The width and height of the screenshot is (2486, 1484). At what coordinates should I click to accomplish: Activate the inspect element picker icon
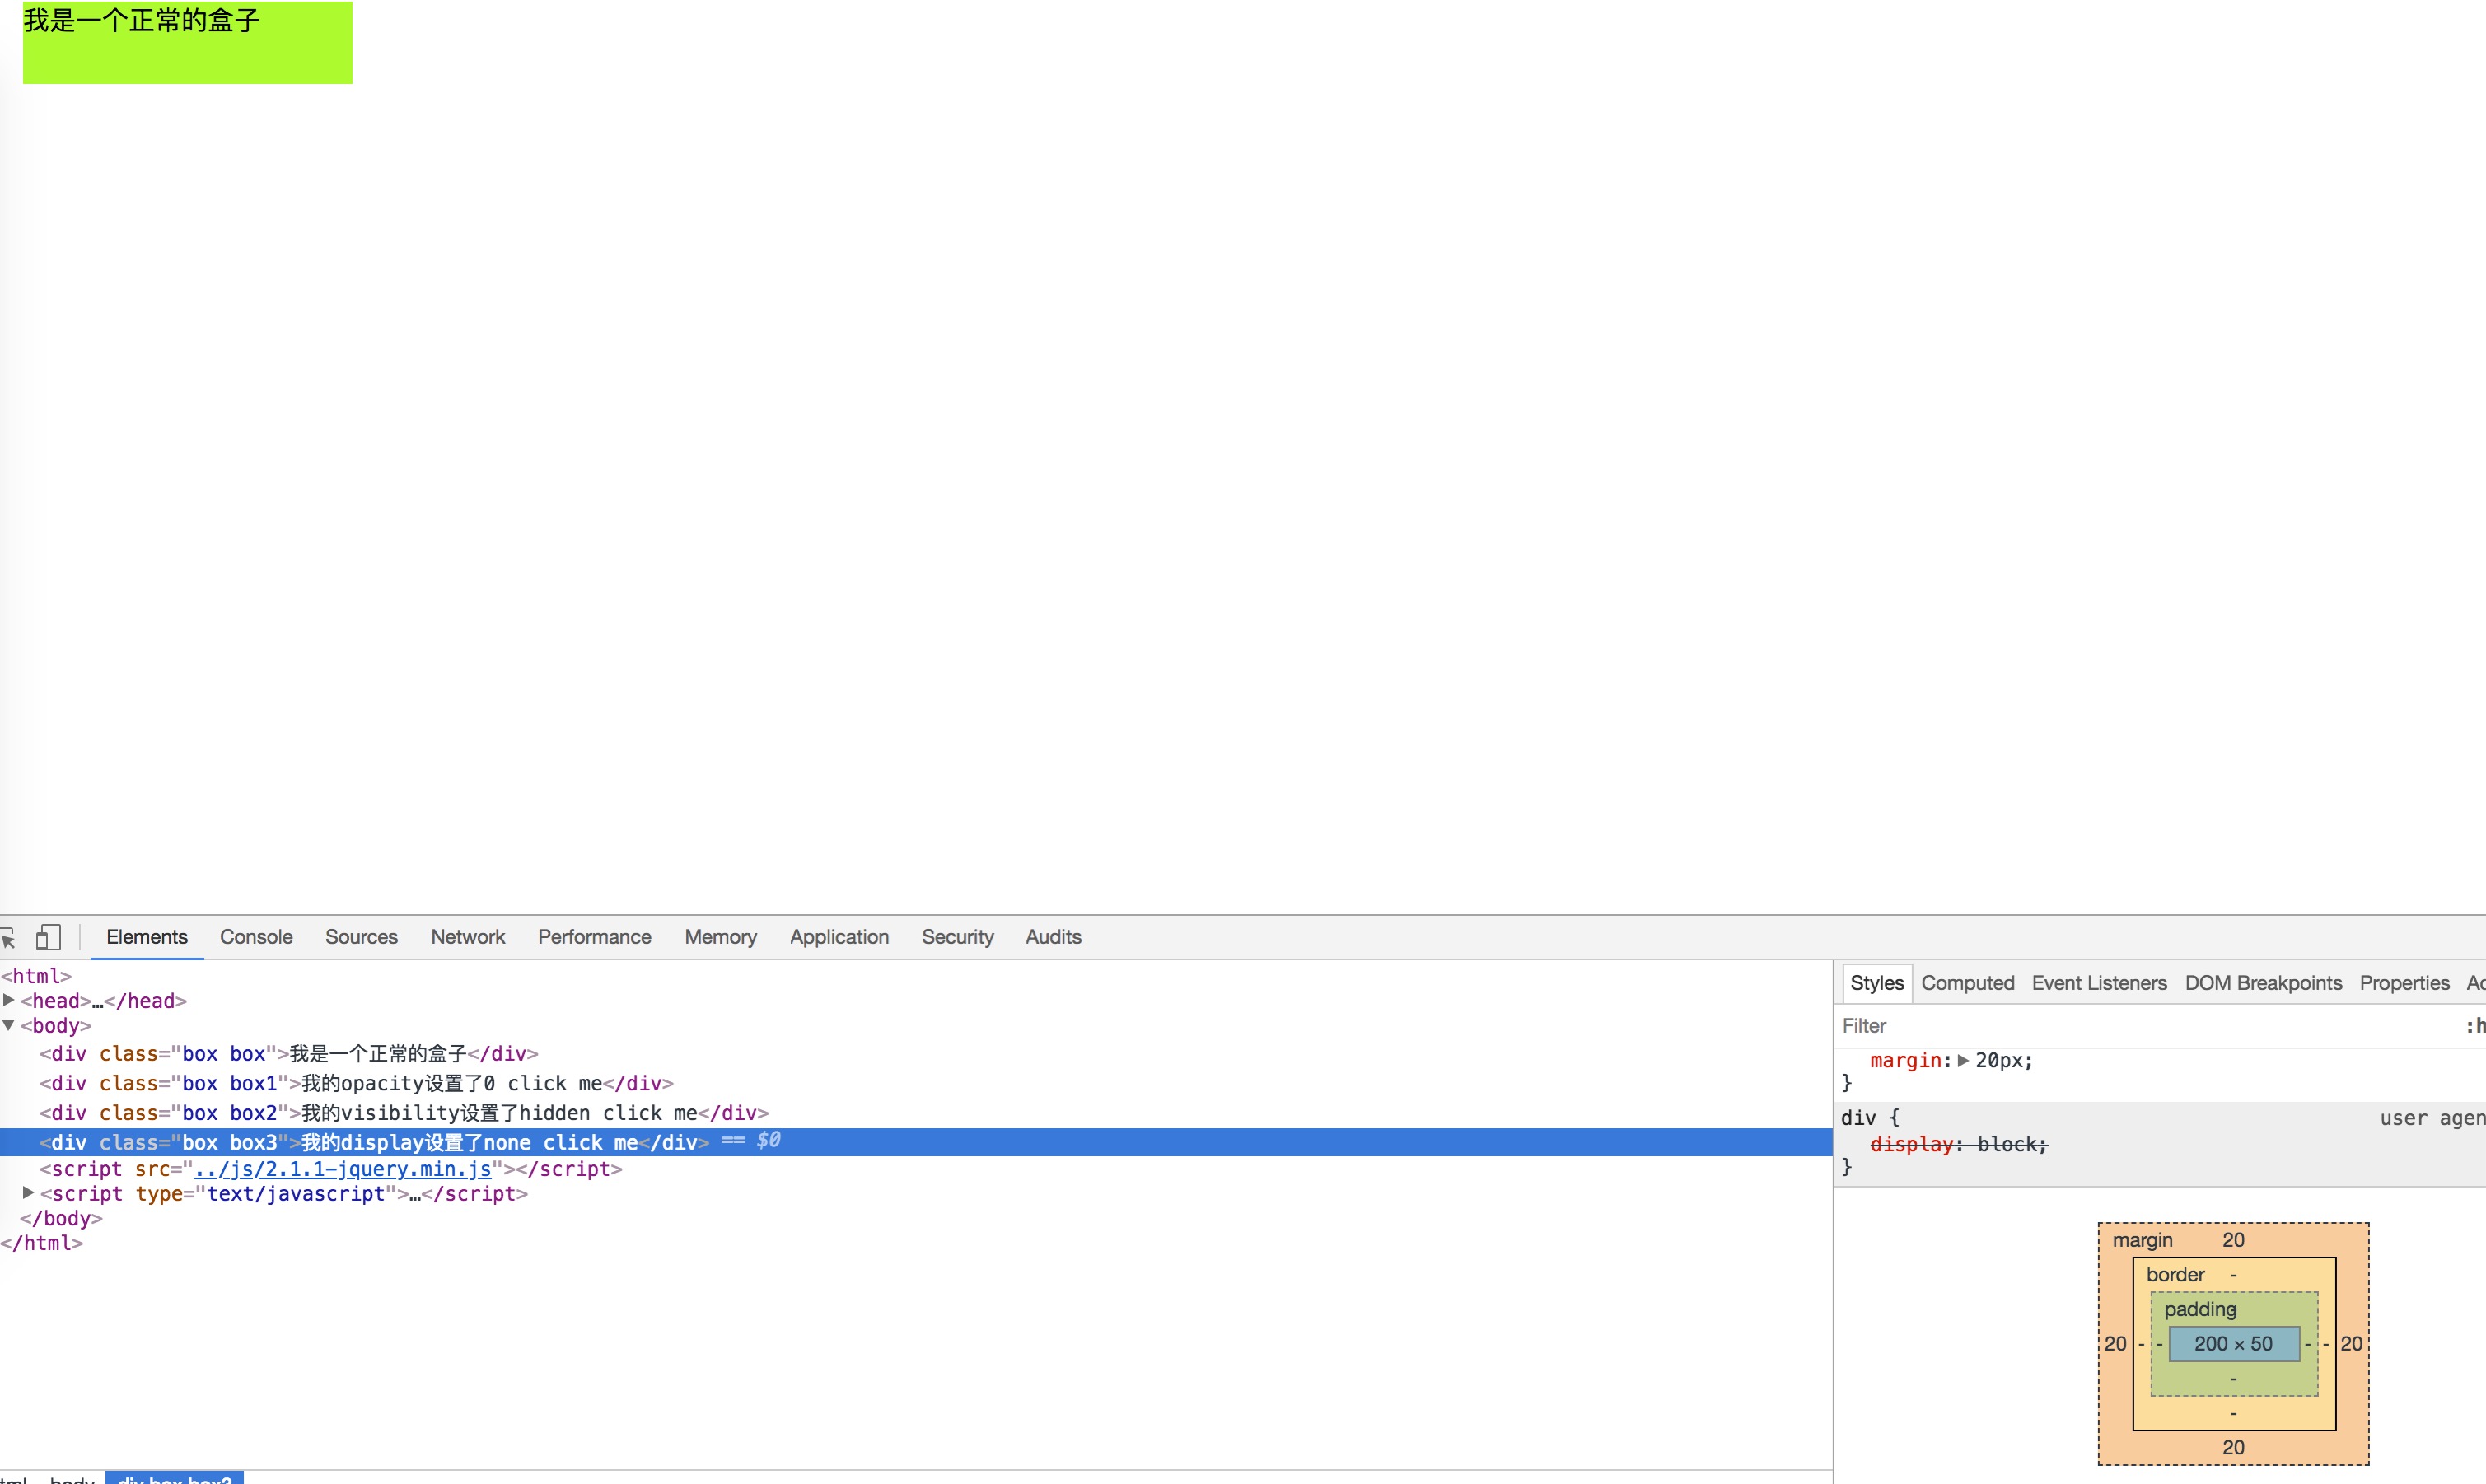pos(8,937)
